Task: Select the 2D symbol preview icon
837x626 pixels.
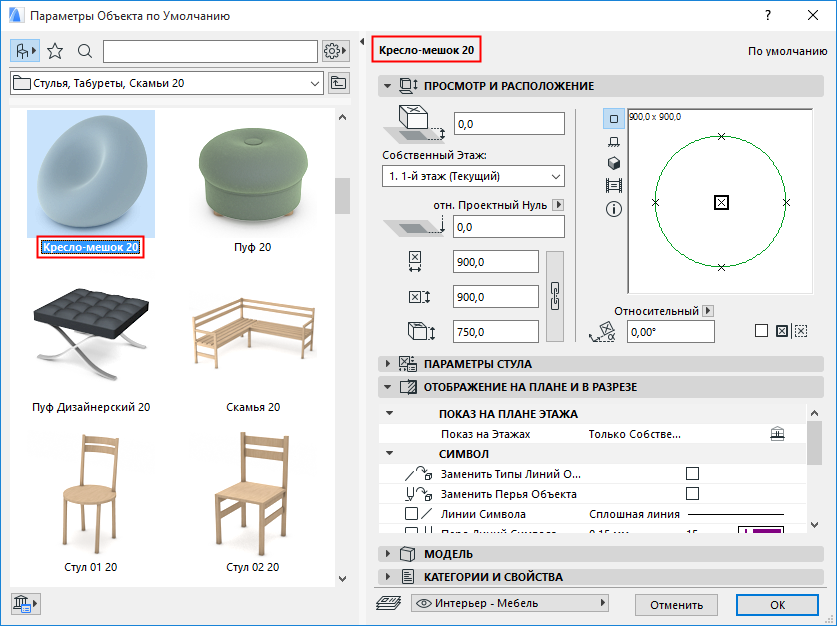Action: (614, 119)
